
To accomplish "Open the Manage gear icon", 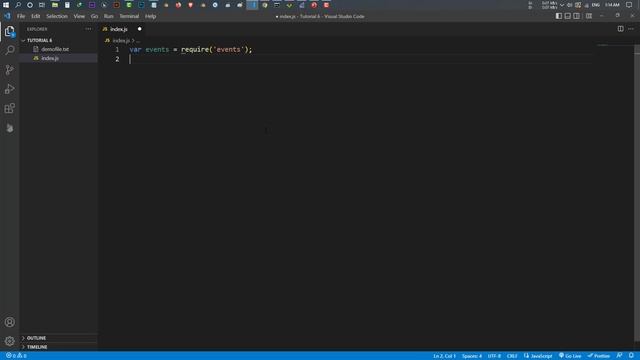I will [x=9, y=341].
